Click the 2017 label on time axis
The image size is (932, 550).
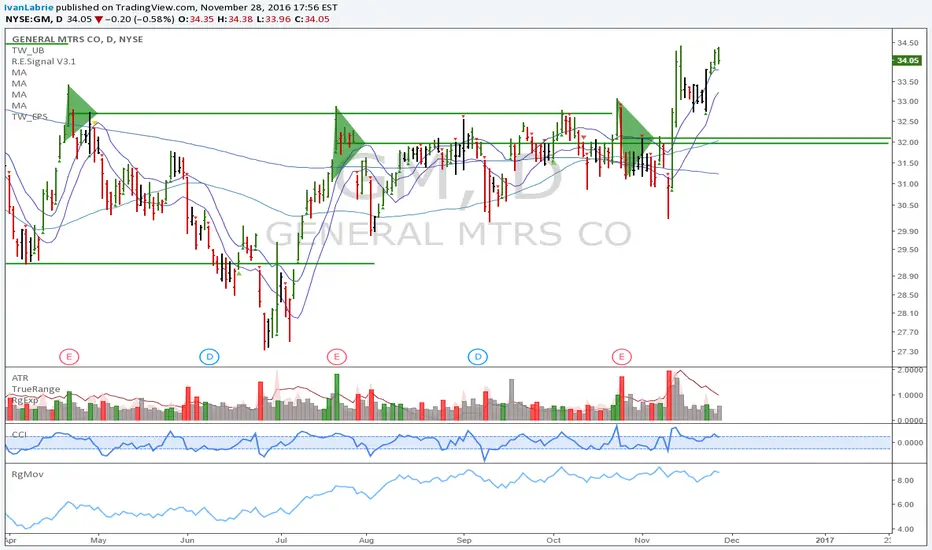coord(824,540)
